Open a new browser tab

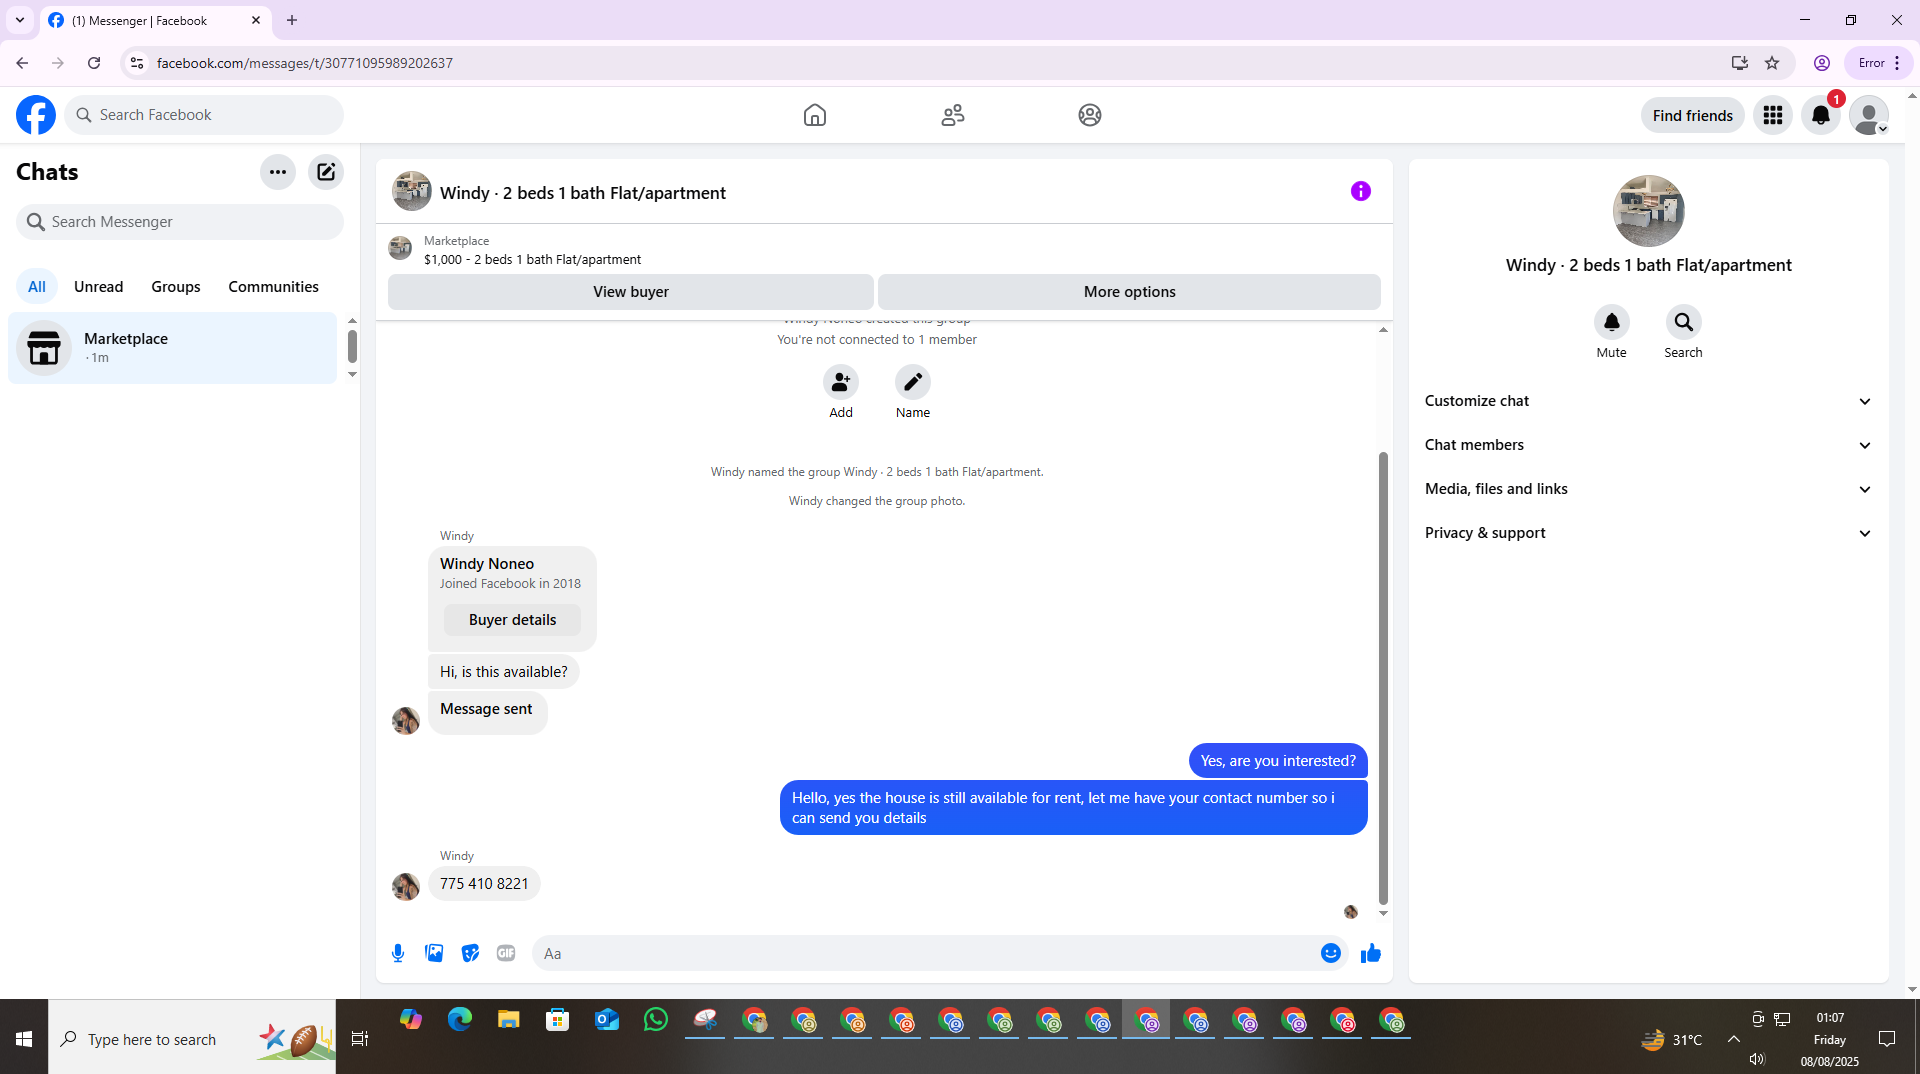click(292, 20)
